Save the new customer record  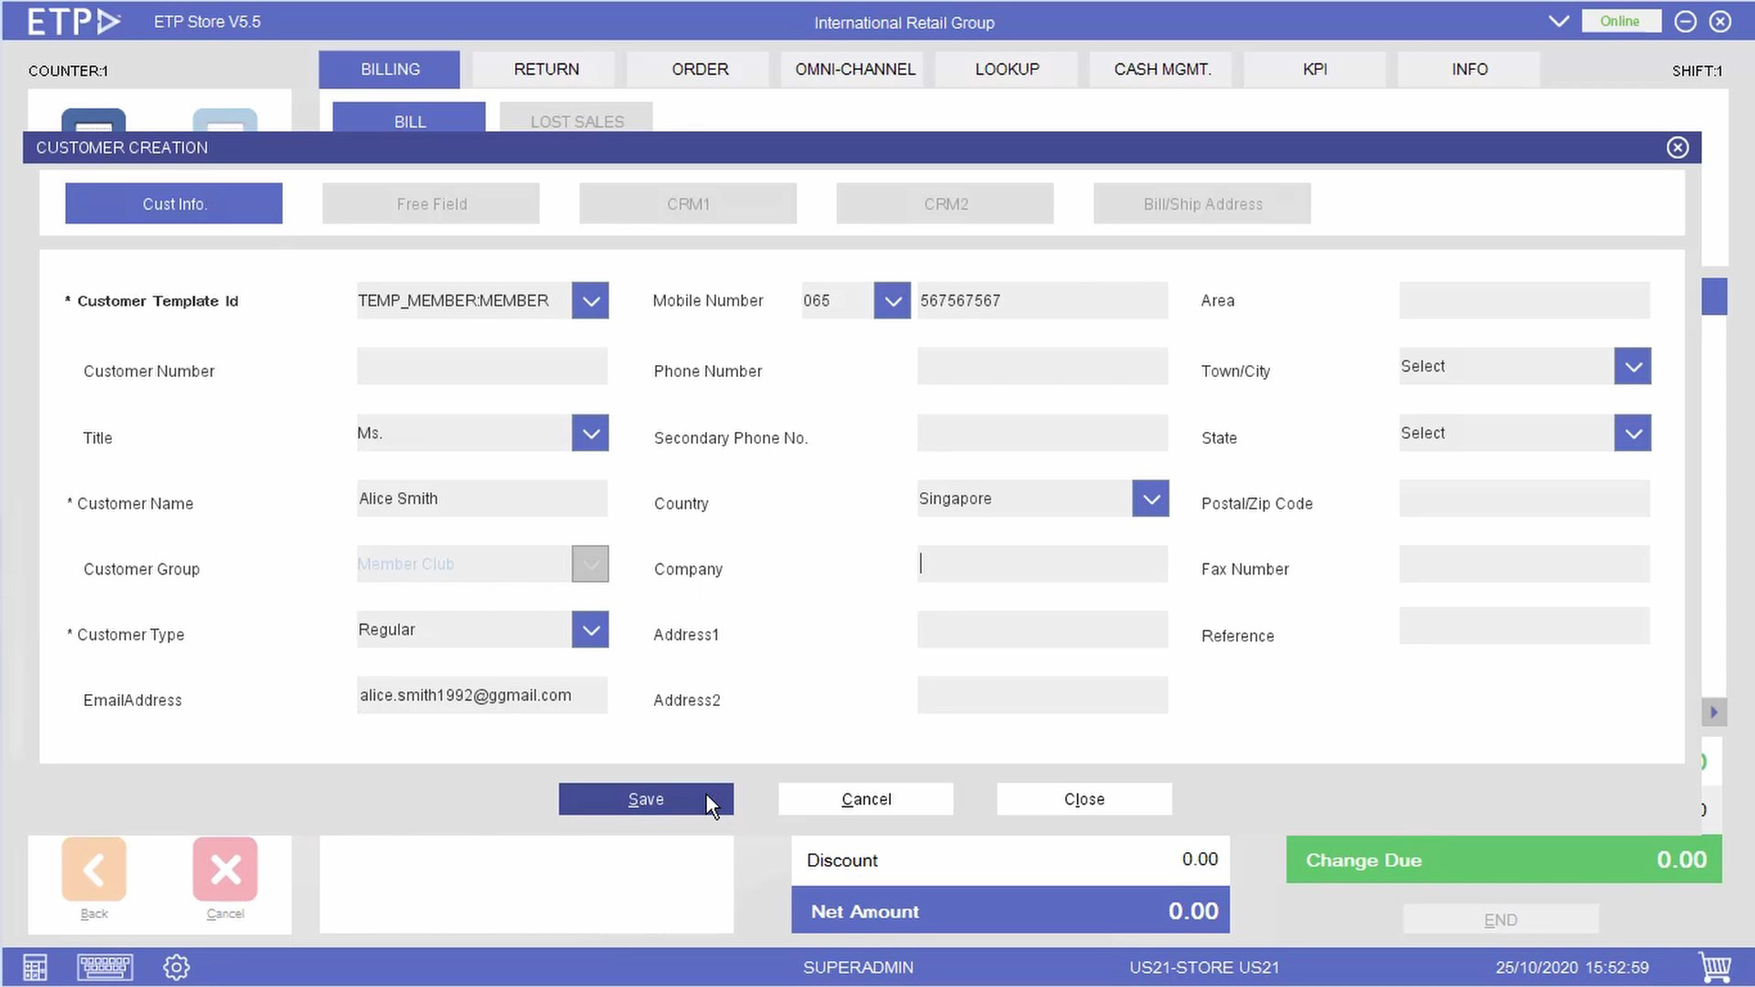[x=645, y=798]
